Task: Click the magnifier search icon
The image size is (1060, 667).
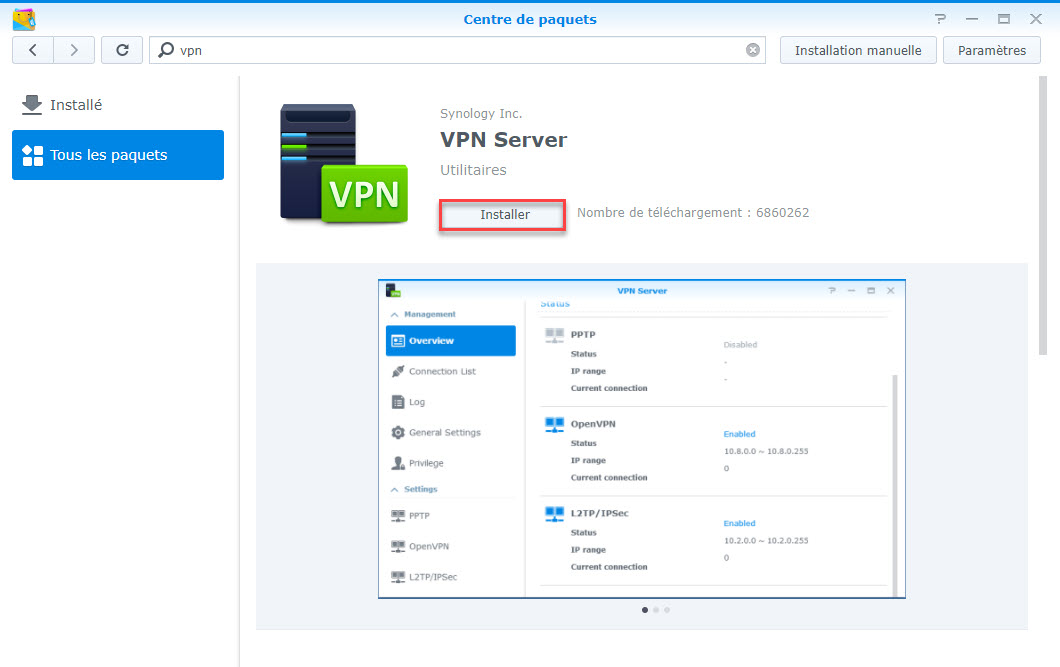Action: (166, 50)
